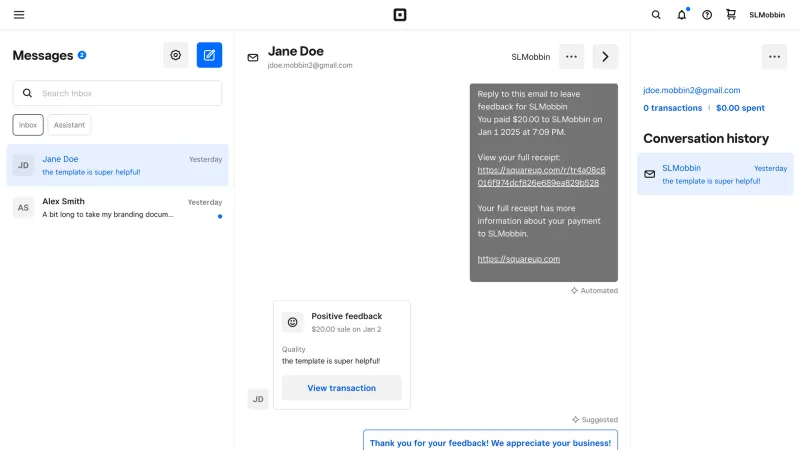Click the Jane Doe header name
The width and height of the screenshot is (800, 450).
(x=295, y=52)
